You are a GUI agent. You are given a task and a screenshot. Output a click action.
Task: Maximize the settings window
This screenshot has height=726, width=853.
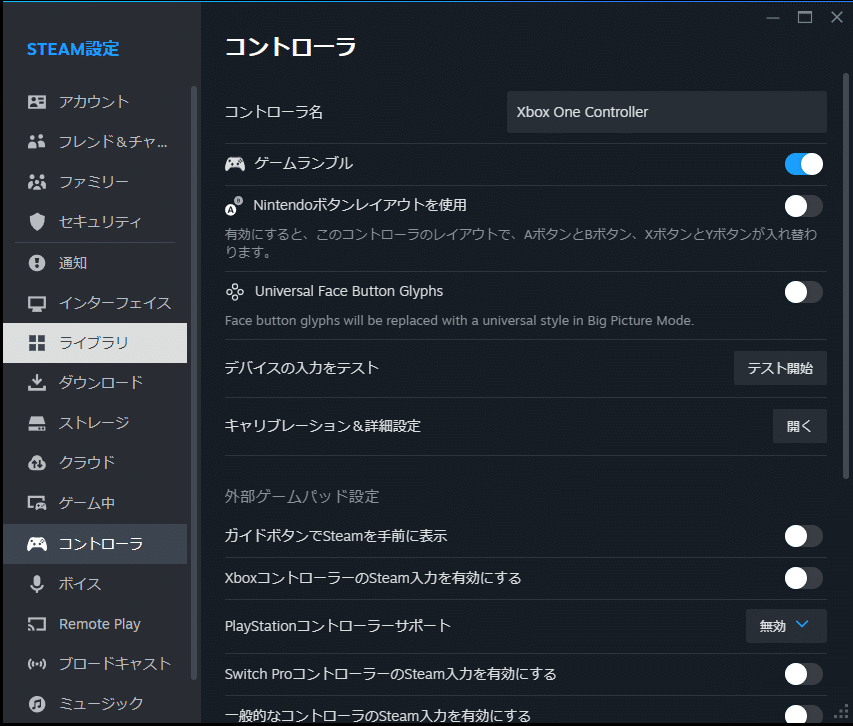pyautogui.click(x=805, y=17)
